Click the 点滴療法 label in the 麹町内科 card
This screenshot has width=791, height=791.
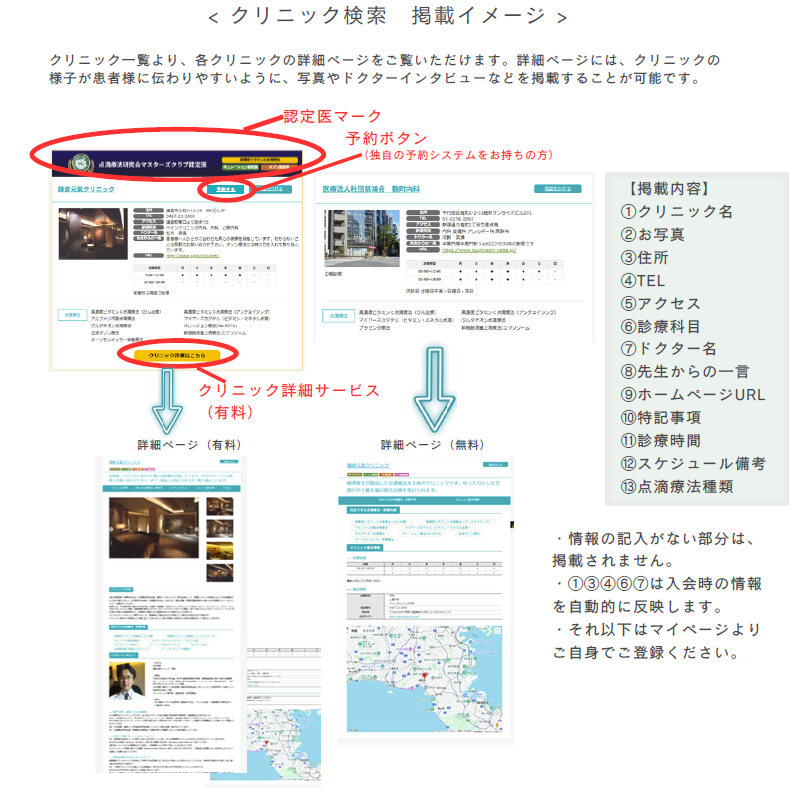click(x=335, y=315)
